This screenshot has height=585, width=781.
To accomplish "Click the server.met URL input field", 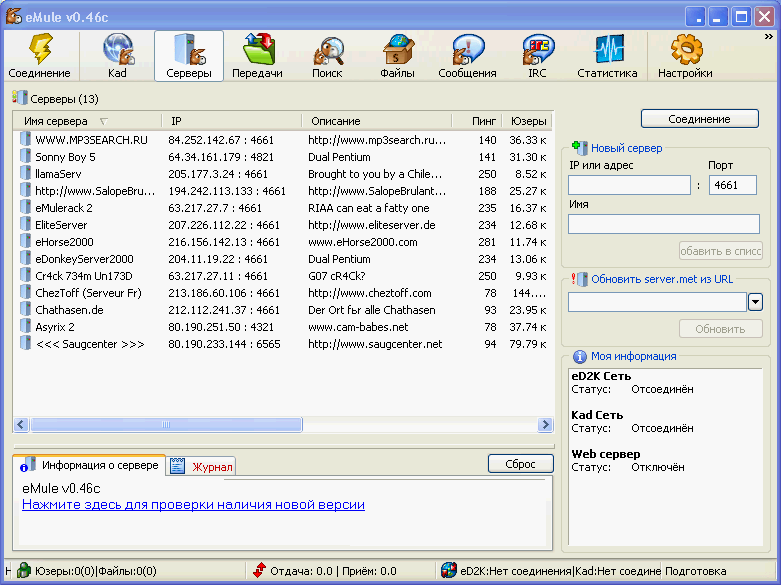I will [657, 302].
